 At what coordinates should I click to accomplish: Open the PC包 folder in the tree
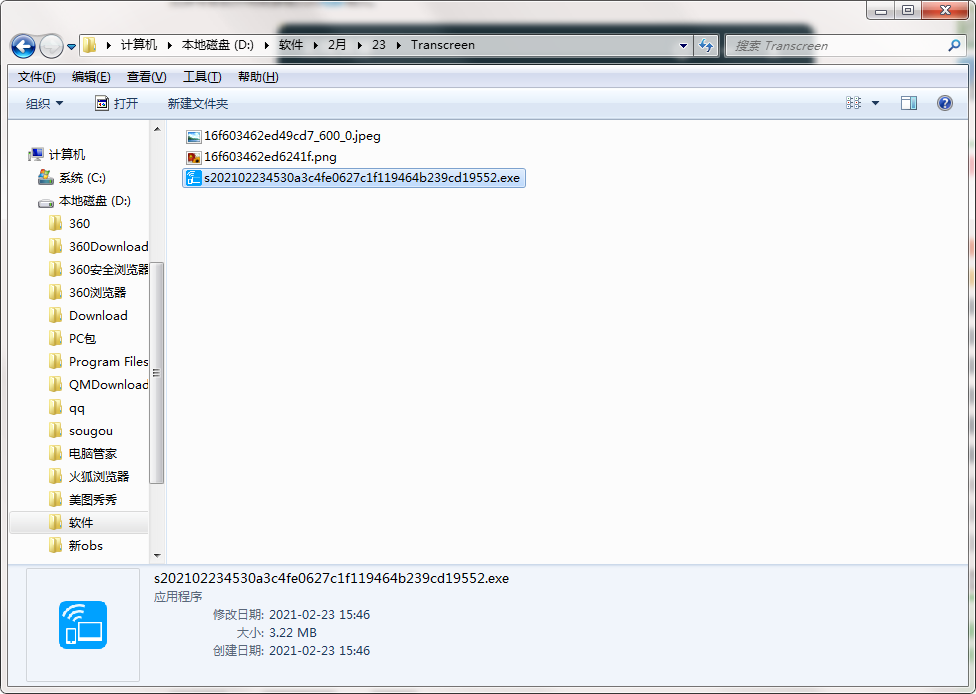82,339
